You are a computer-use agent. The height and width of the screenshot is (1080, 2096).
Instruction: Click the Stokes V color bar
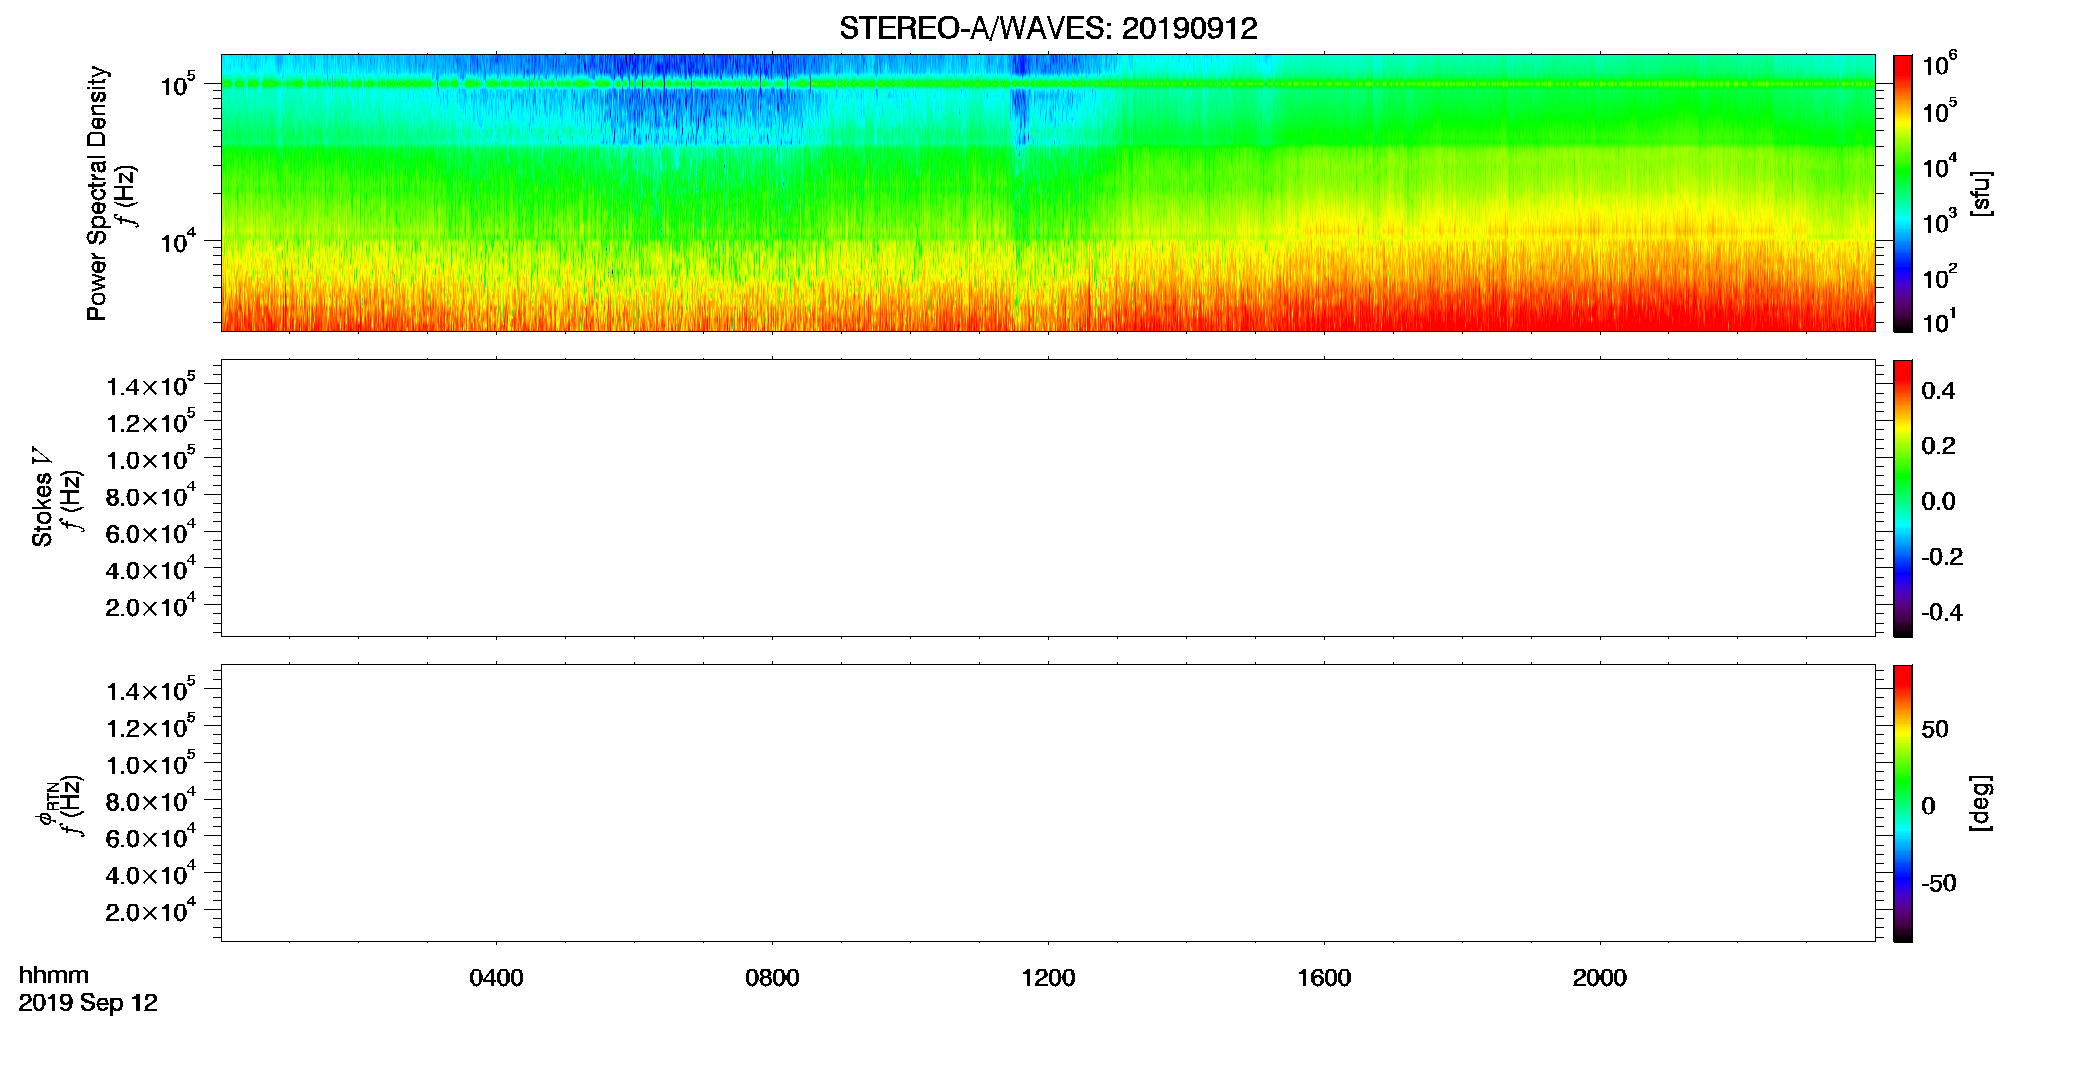click(x=1903, y=498)
